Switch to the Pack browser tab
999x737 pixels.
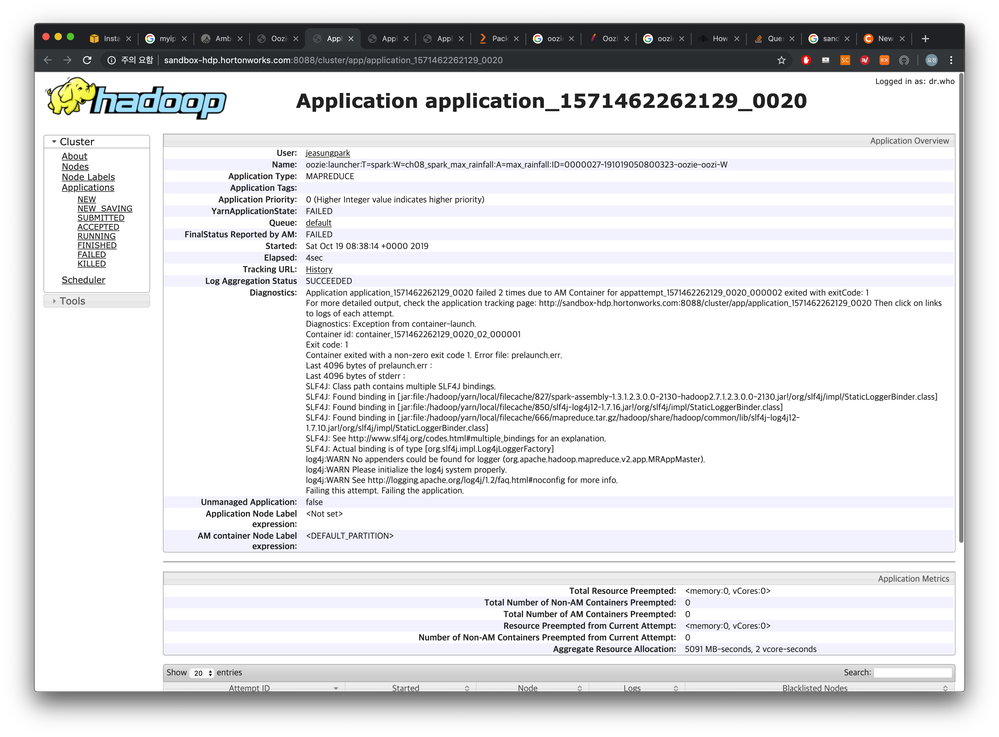498,39
